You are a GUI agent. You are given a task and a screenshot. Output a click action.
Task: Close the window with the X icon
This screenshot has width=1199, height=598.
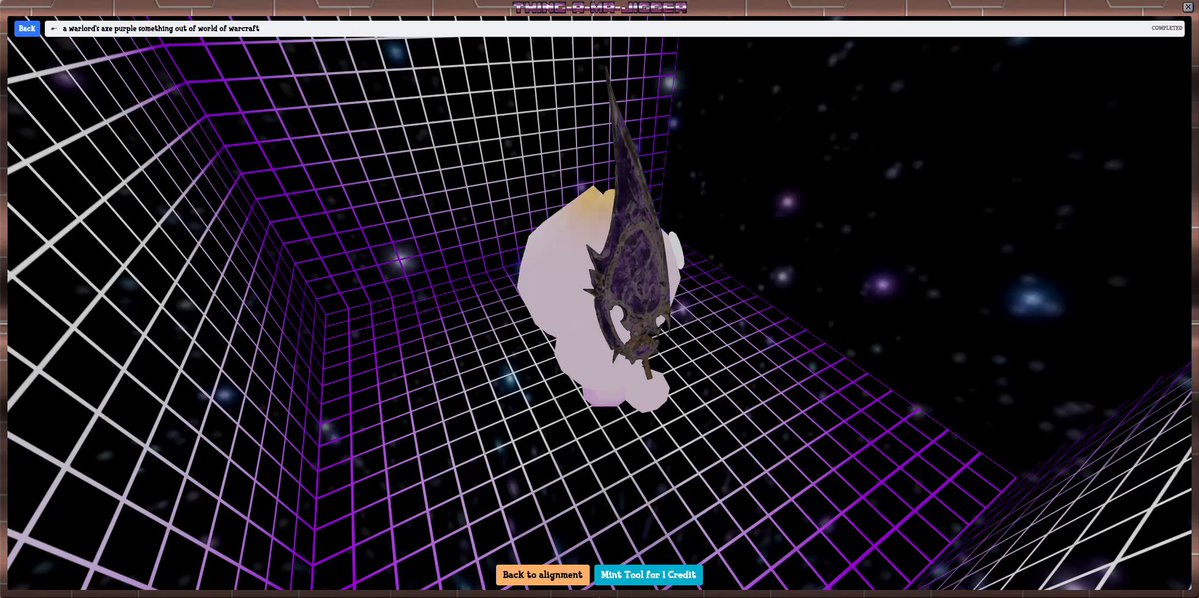[x=1188, y=7]
